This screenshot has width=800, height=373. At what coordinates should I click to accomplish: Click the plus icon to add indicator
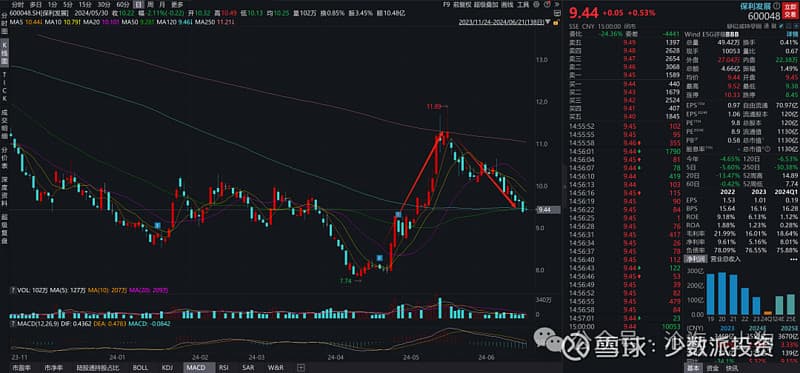(301, 367)
